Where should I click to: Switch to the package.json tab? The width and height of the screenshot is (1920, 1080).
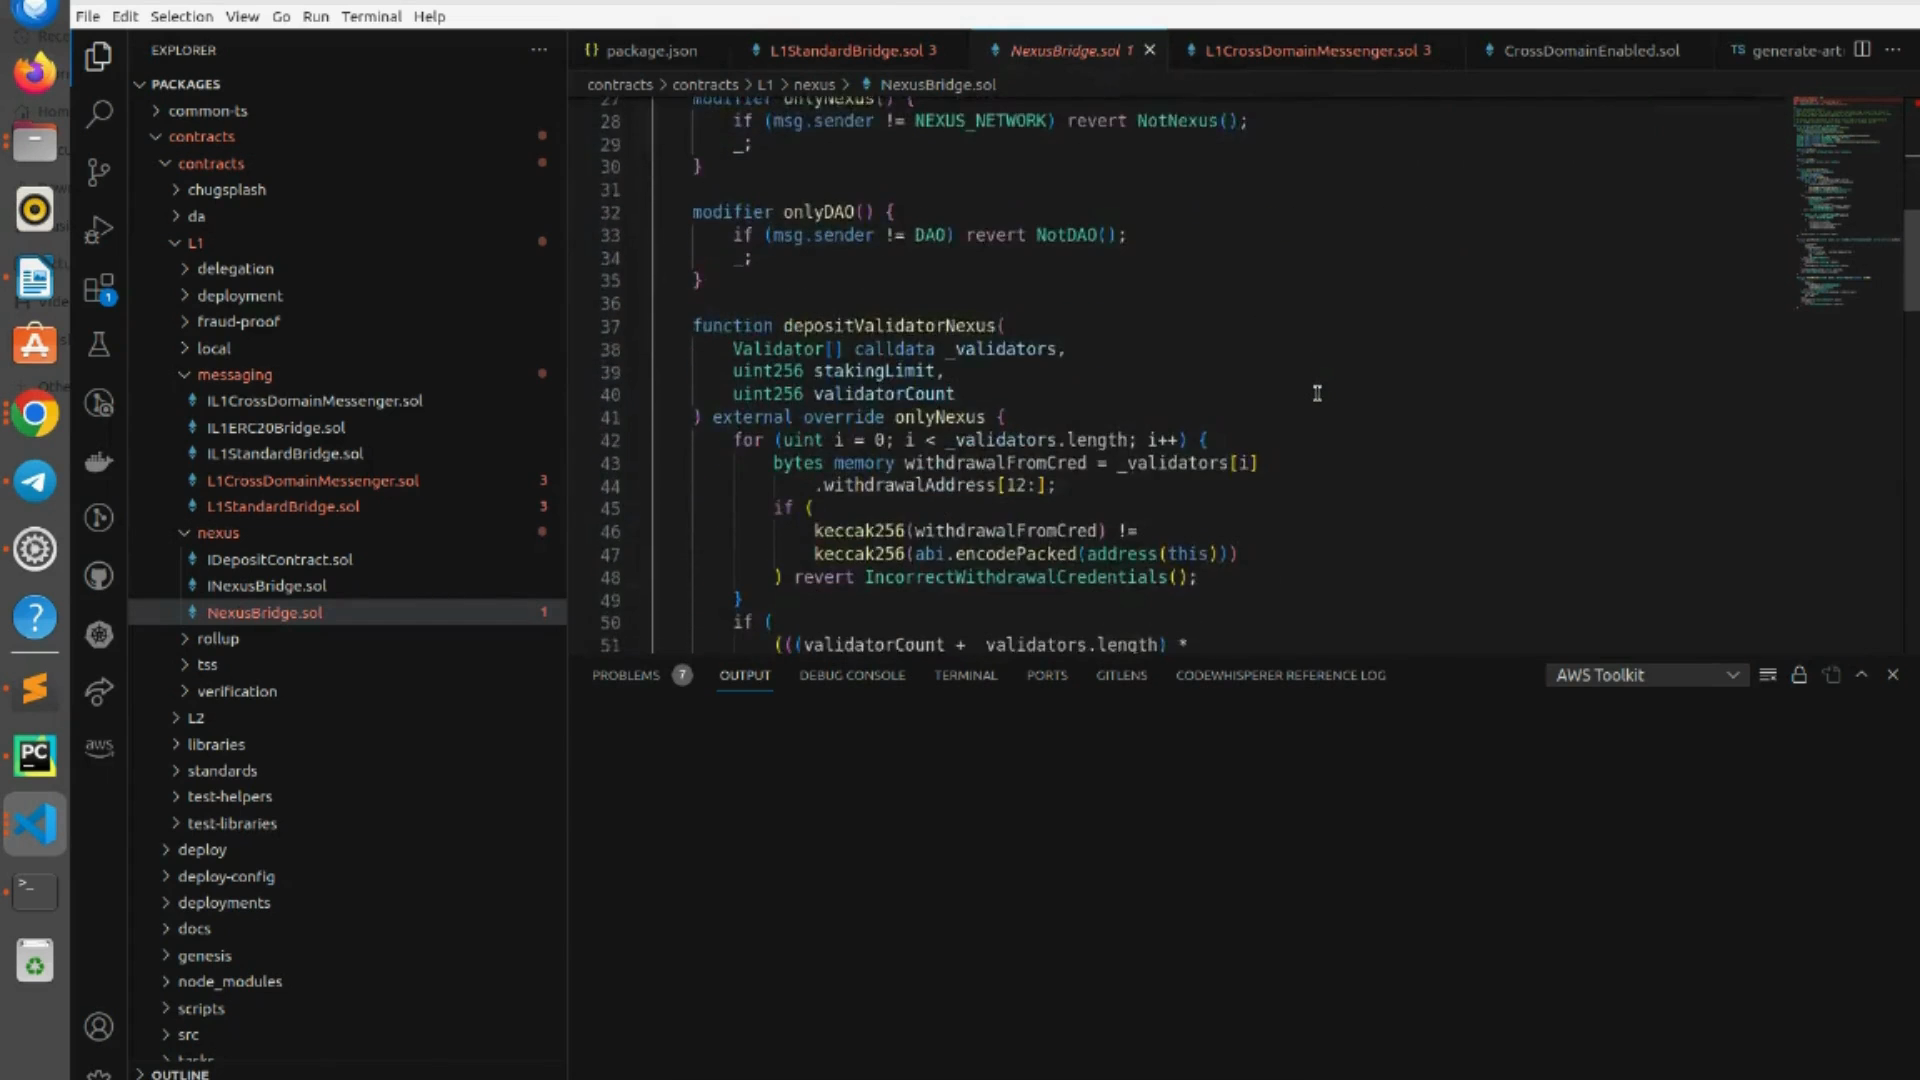[x=651, y=51]
